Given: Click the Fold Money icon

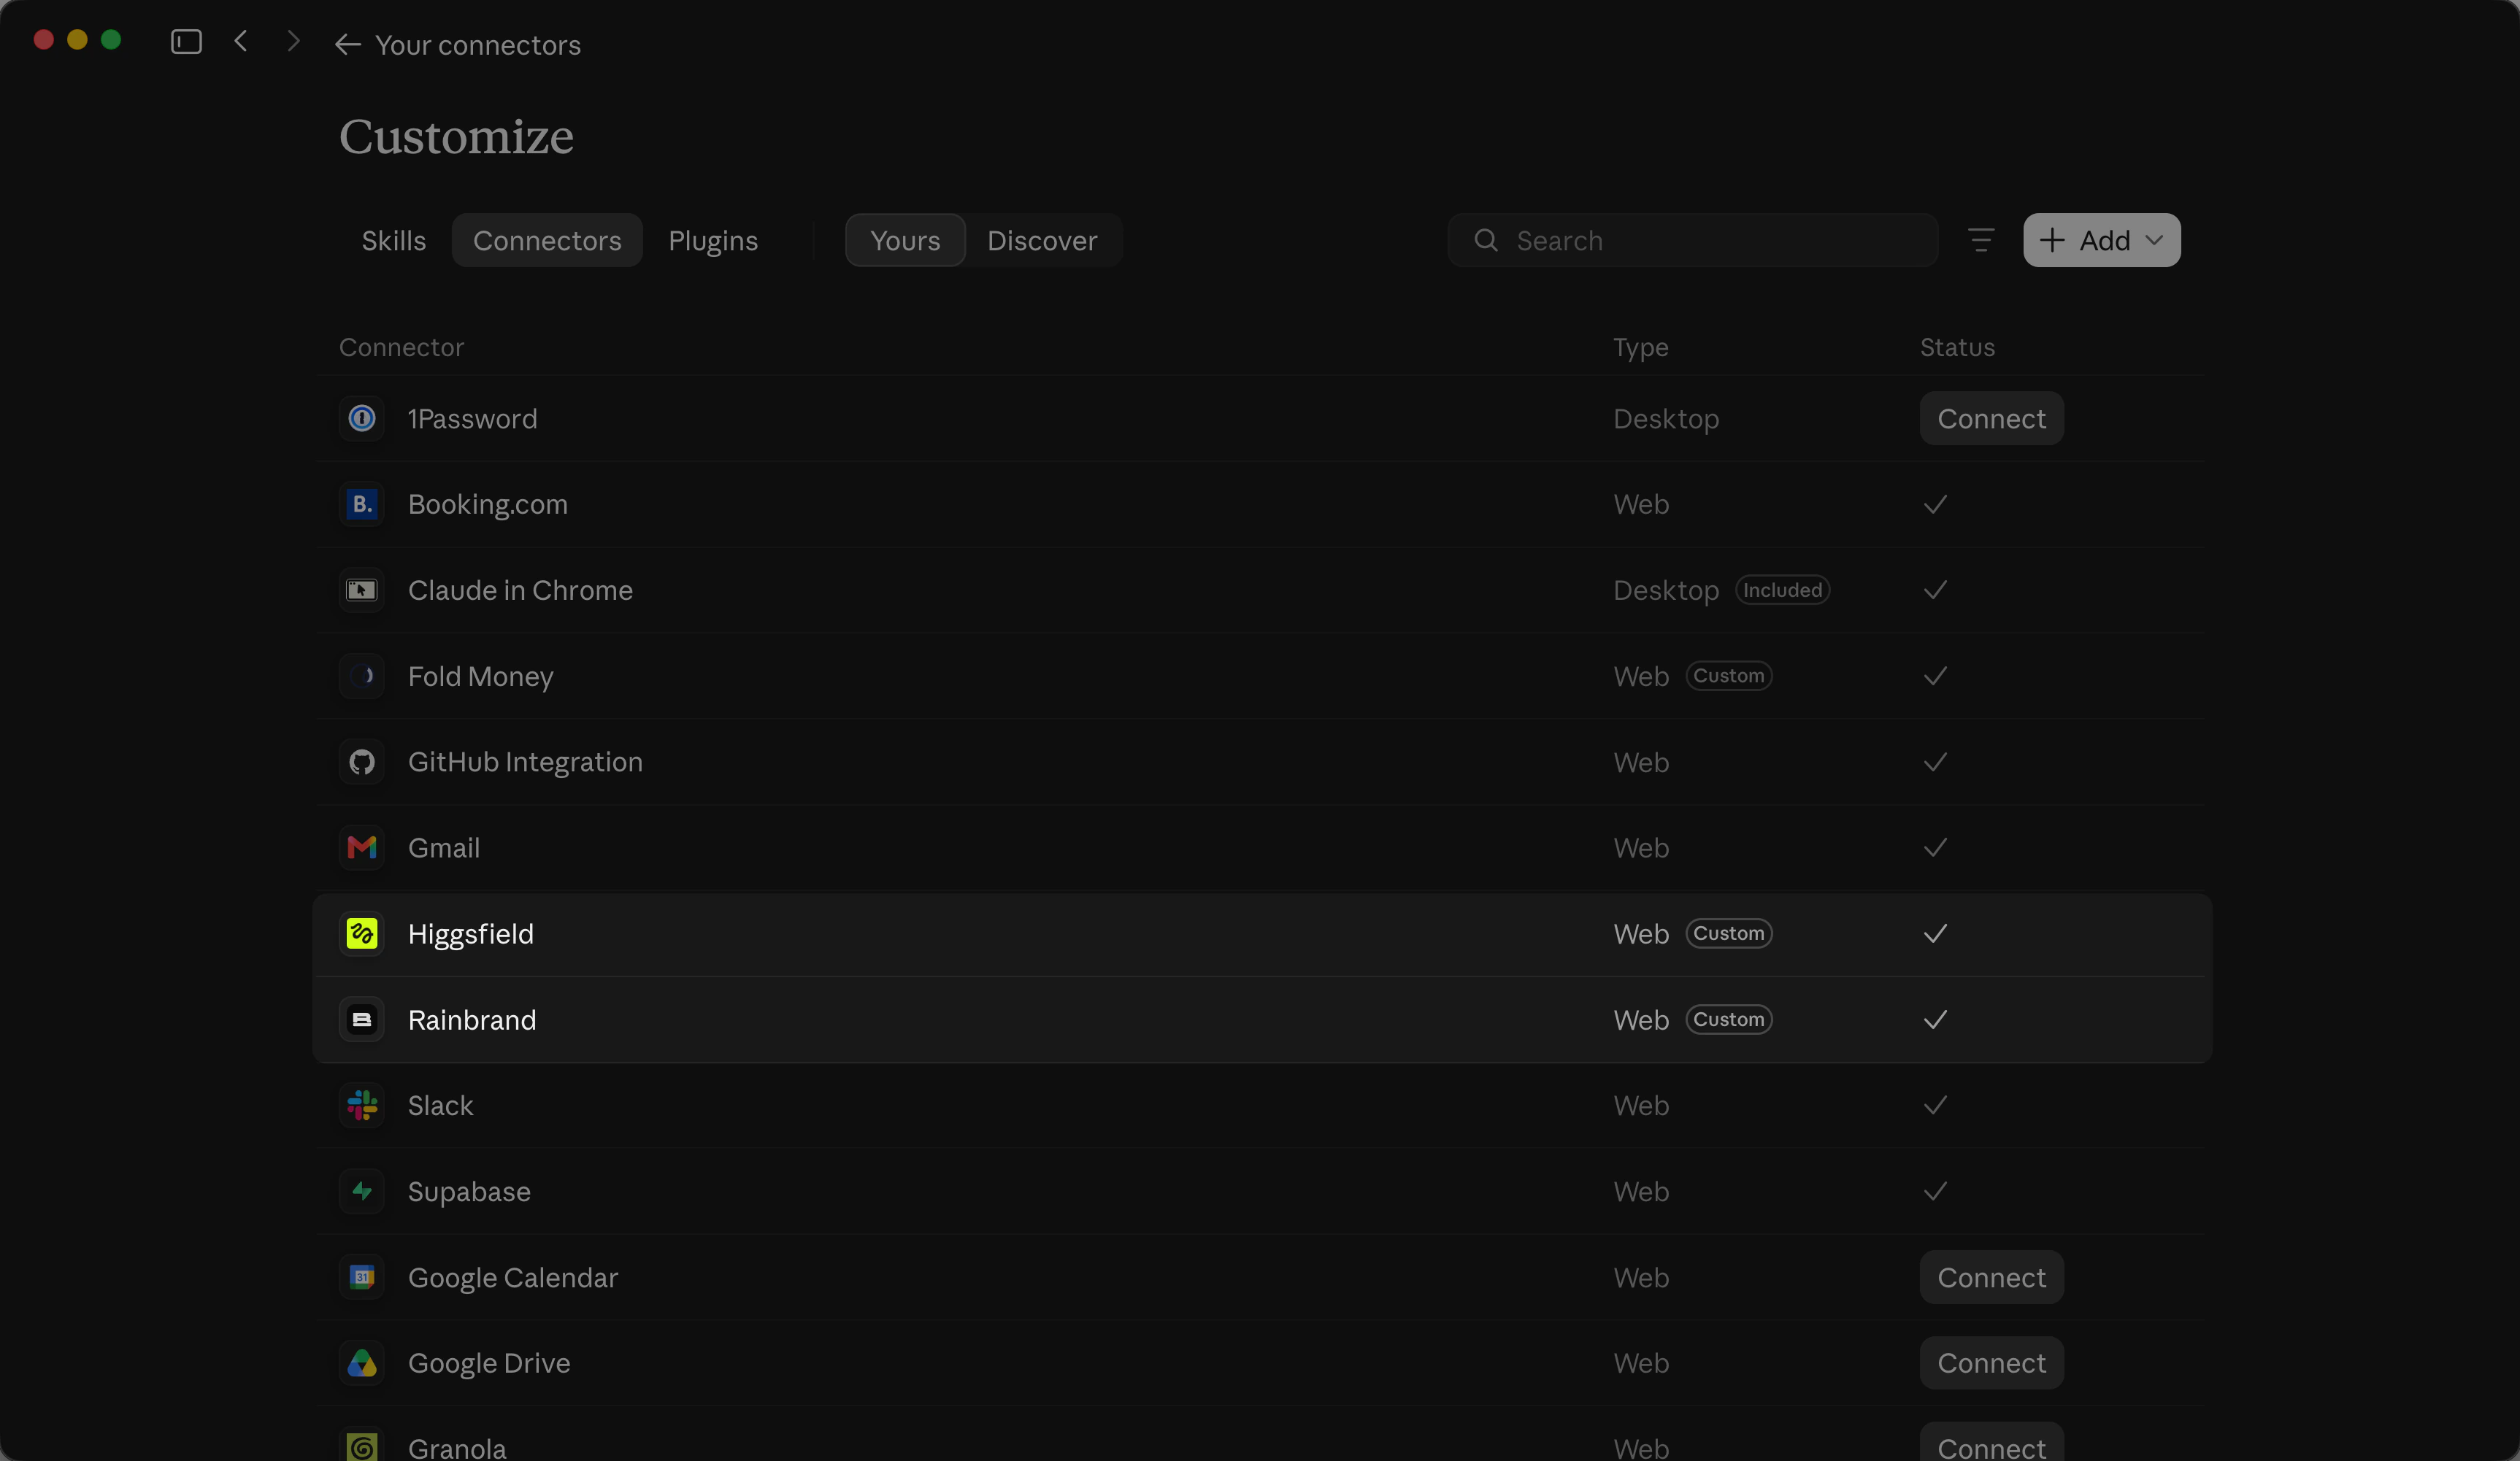Looking at the screenshot, I should [x=362, y=676].
